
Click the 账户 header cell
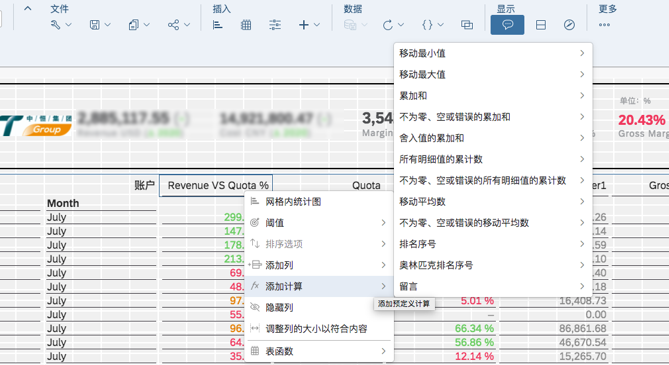point(144,185)
